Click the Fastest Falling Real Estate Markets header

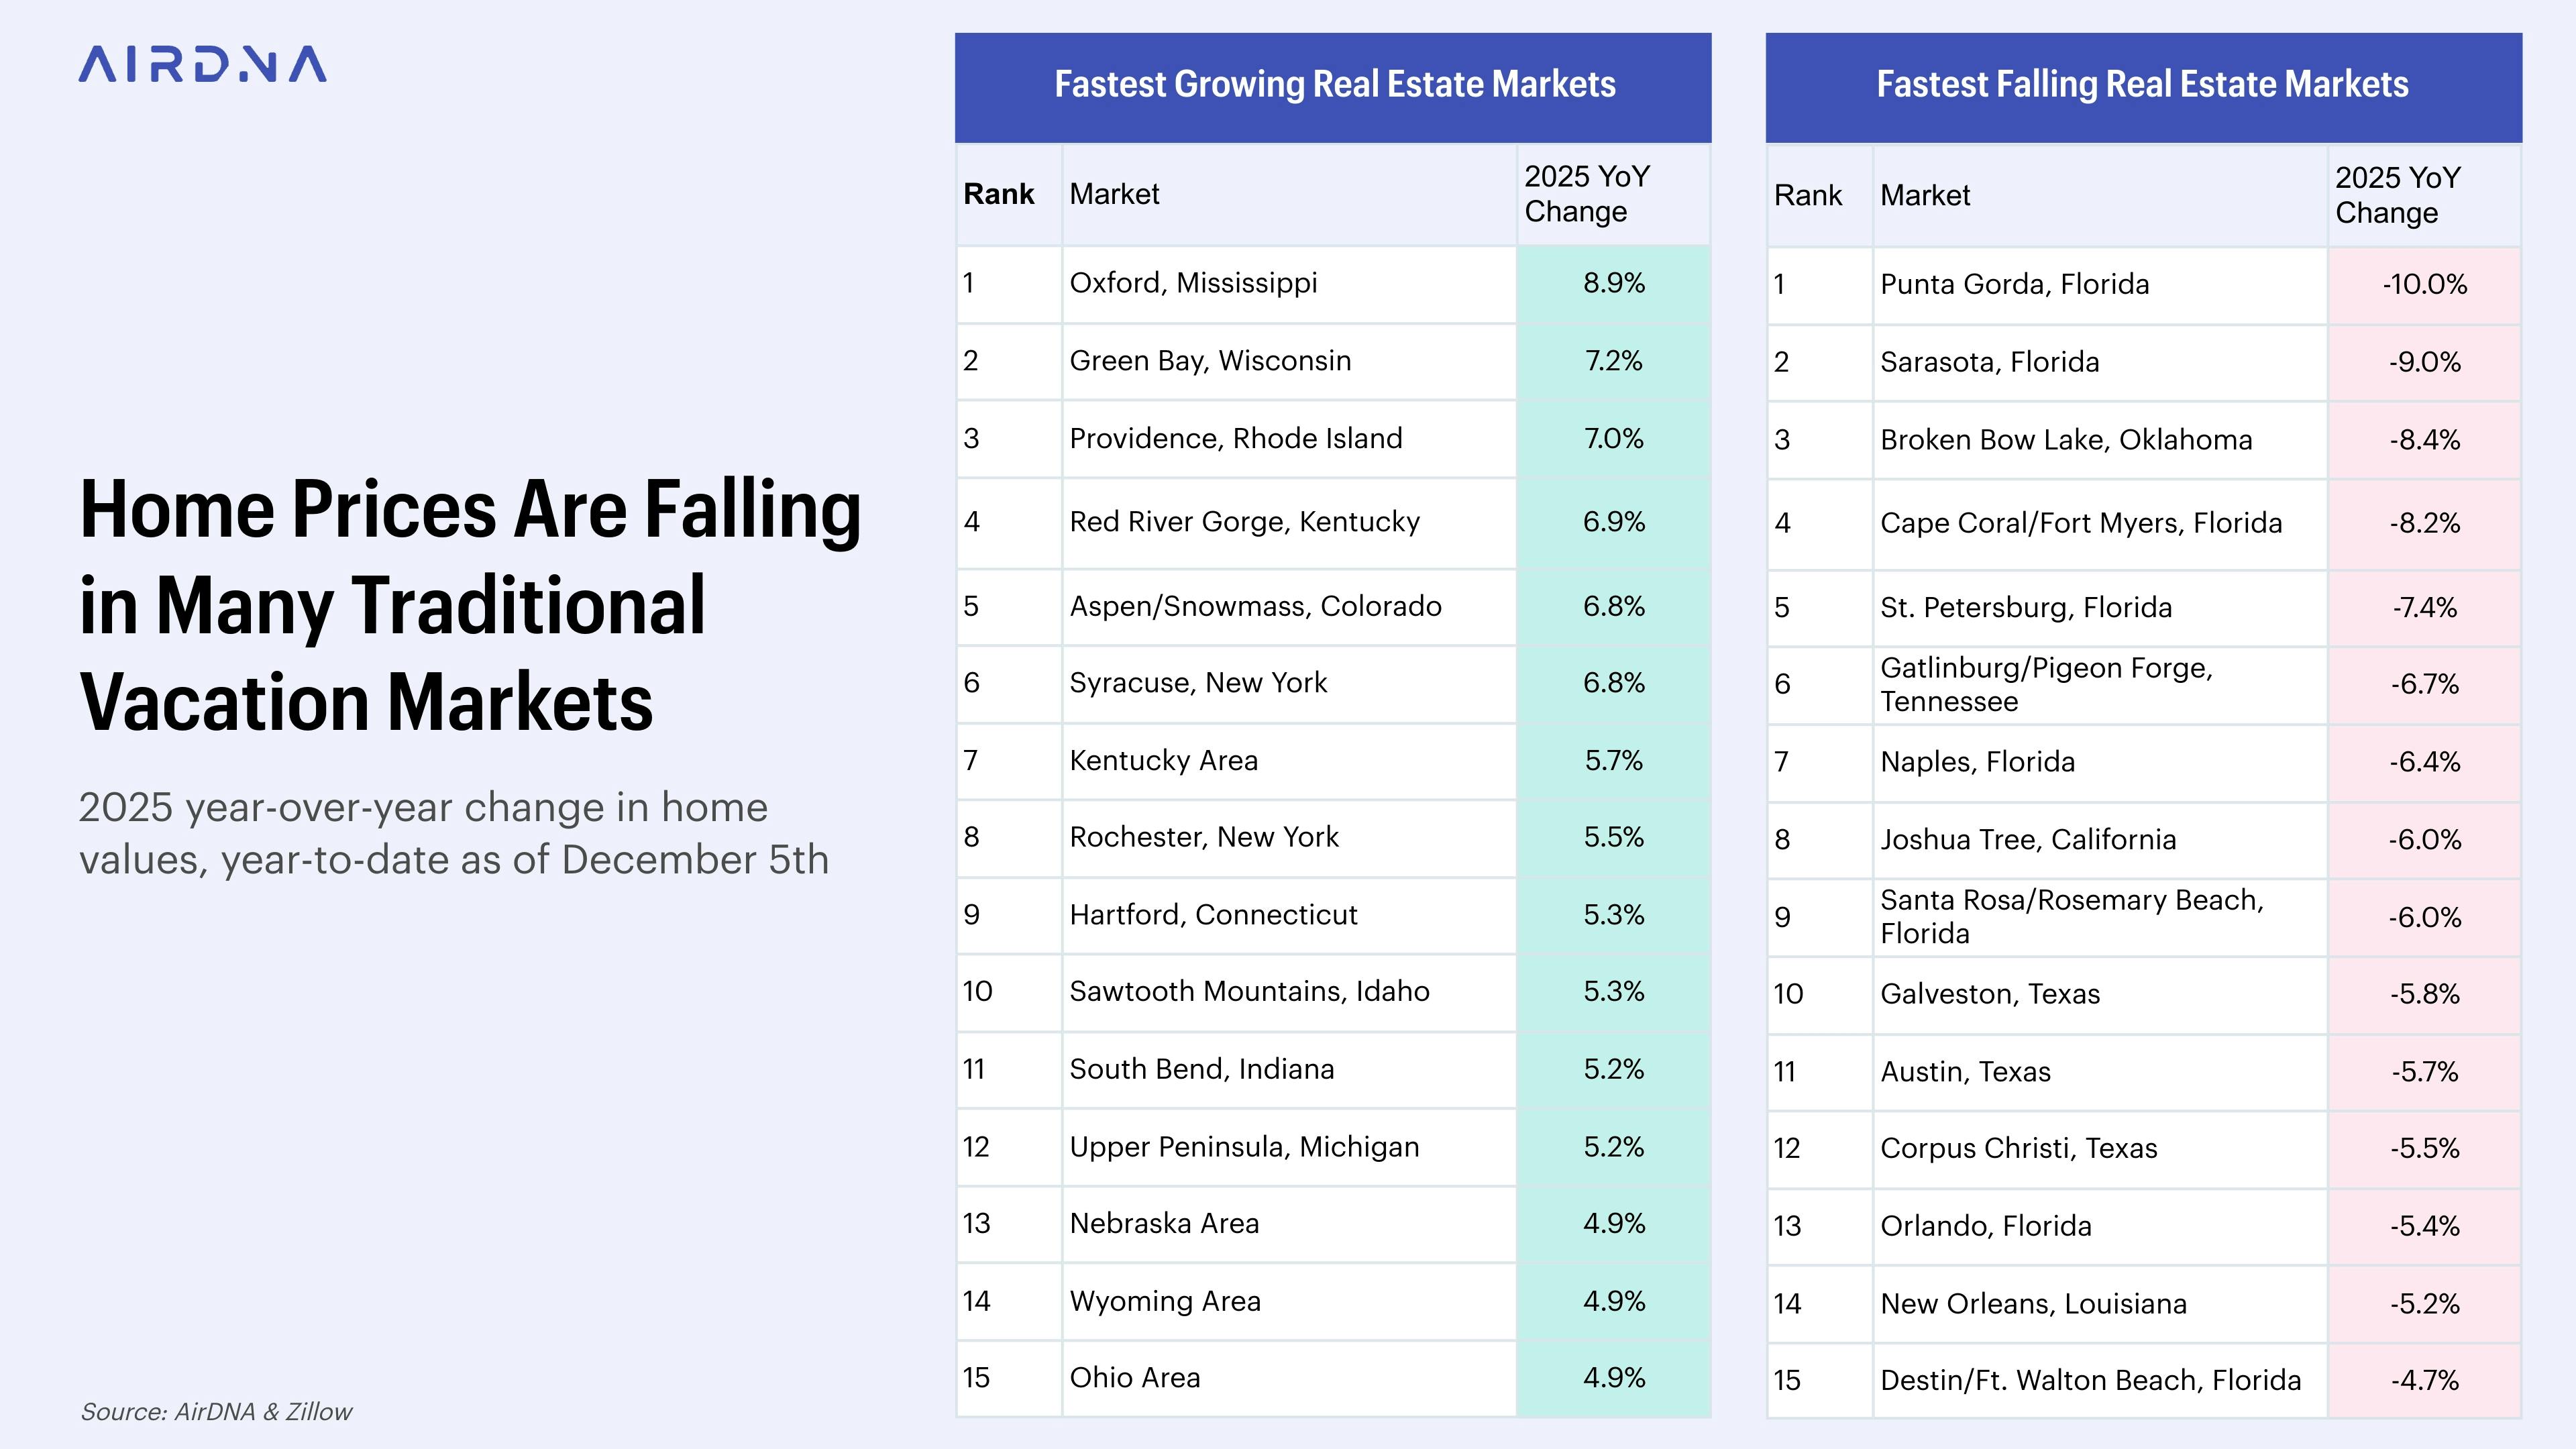[x=2142, y=85]
